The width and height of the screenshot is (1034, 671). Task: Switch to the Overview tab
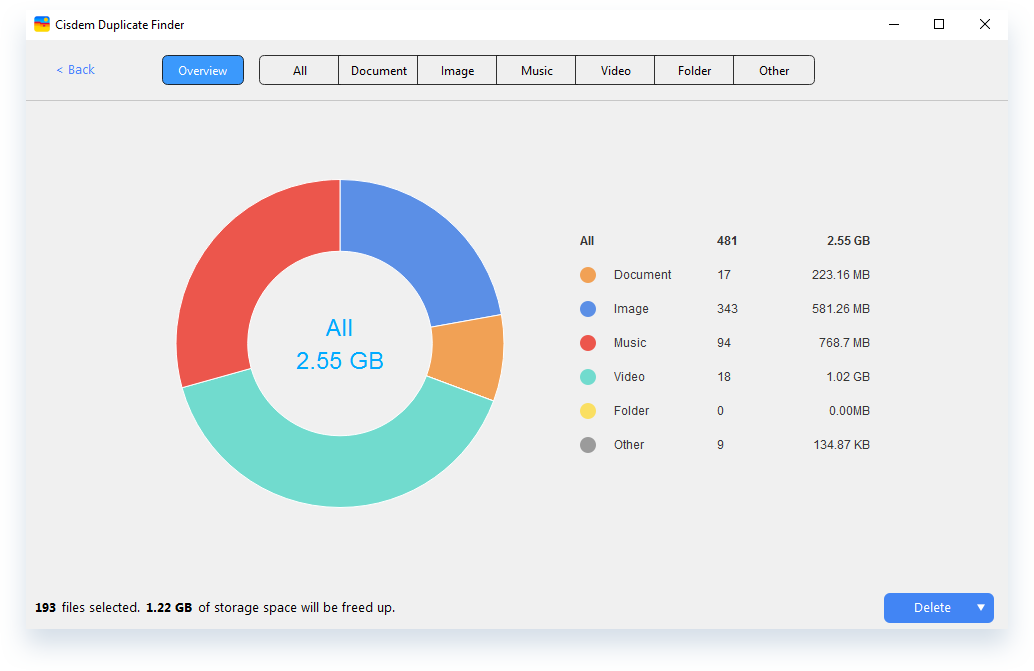pyautogui.click(x=203, y=70)
